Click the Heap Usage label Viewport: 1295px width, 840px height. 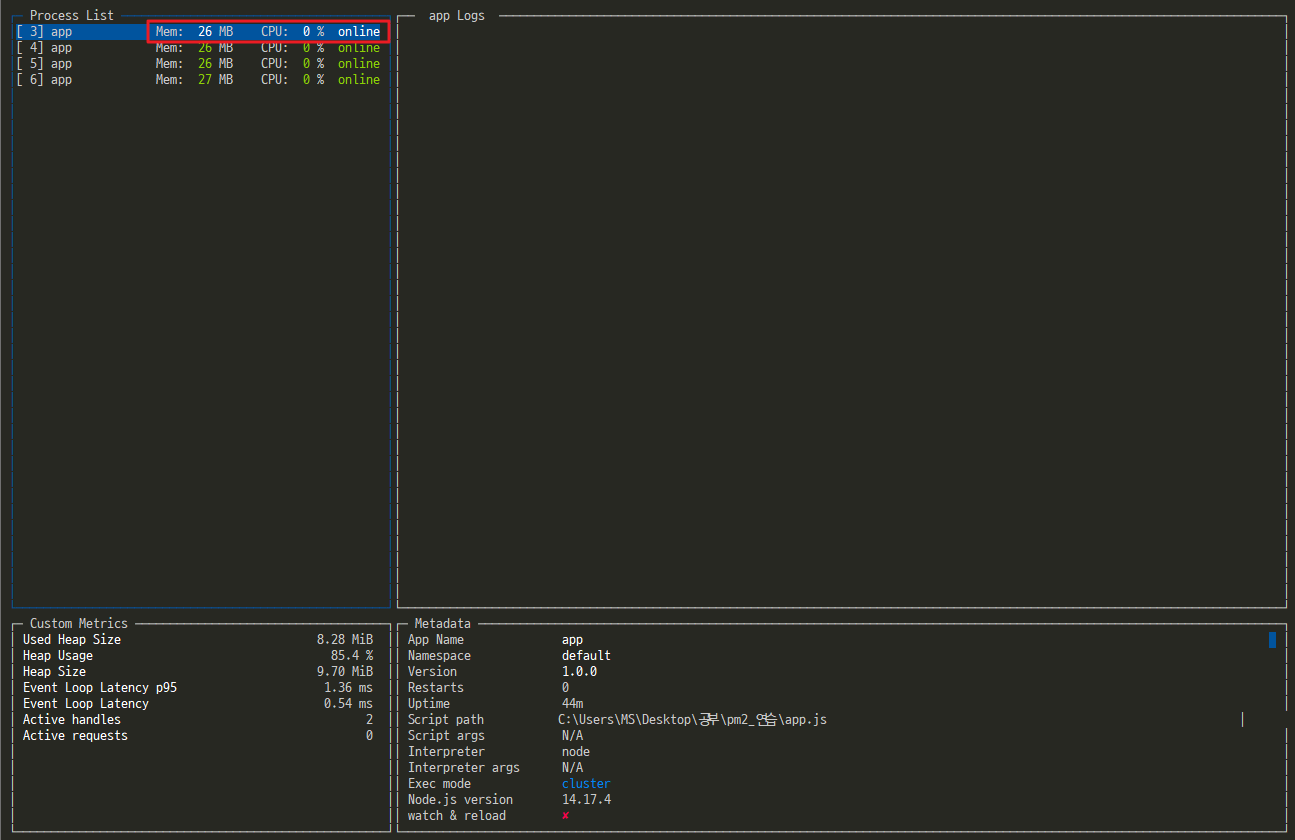(x=58, y=656)
